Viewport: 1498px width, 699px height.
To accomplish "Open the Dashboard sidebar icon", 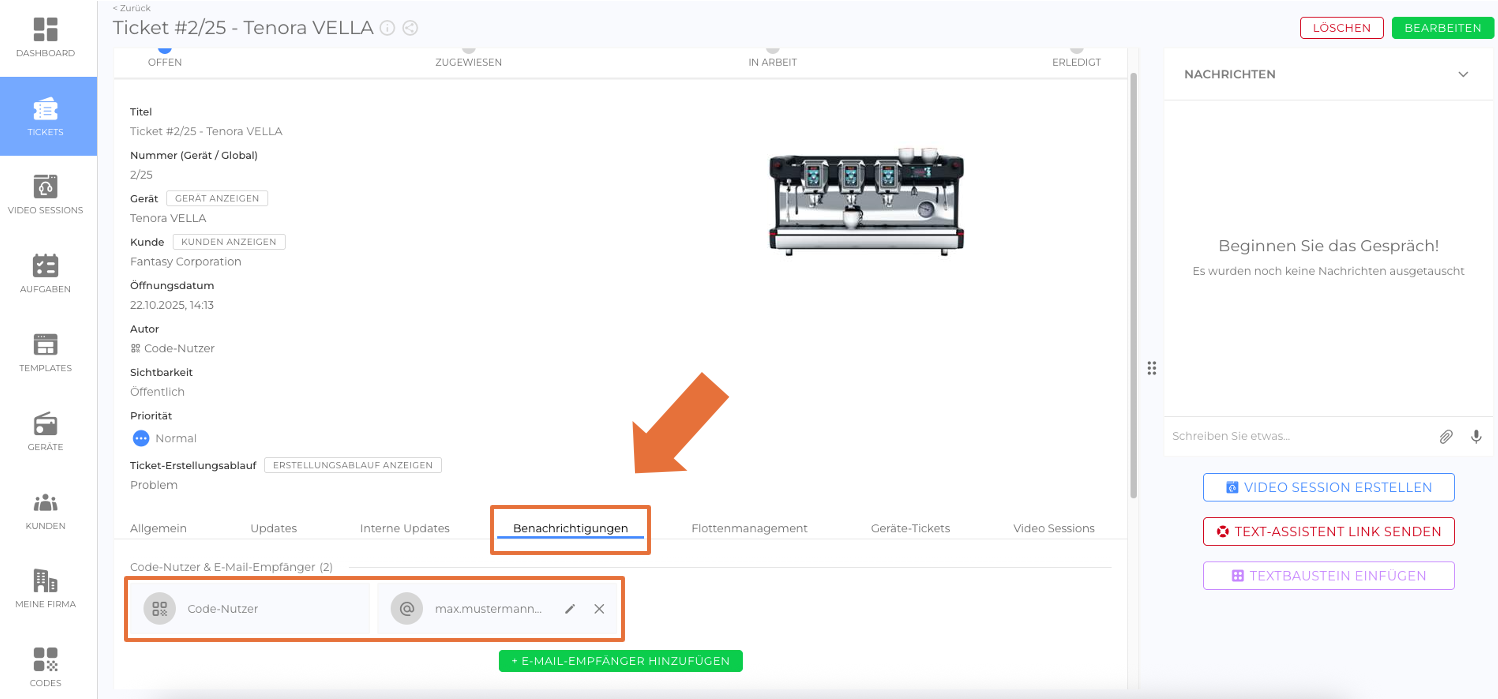I will tap(47, 37).
